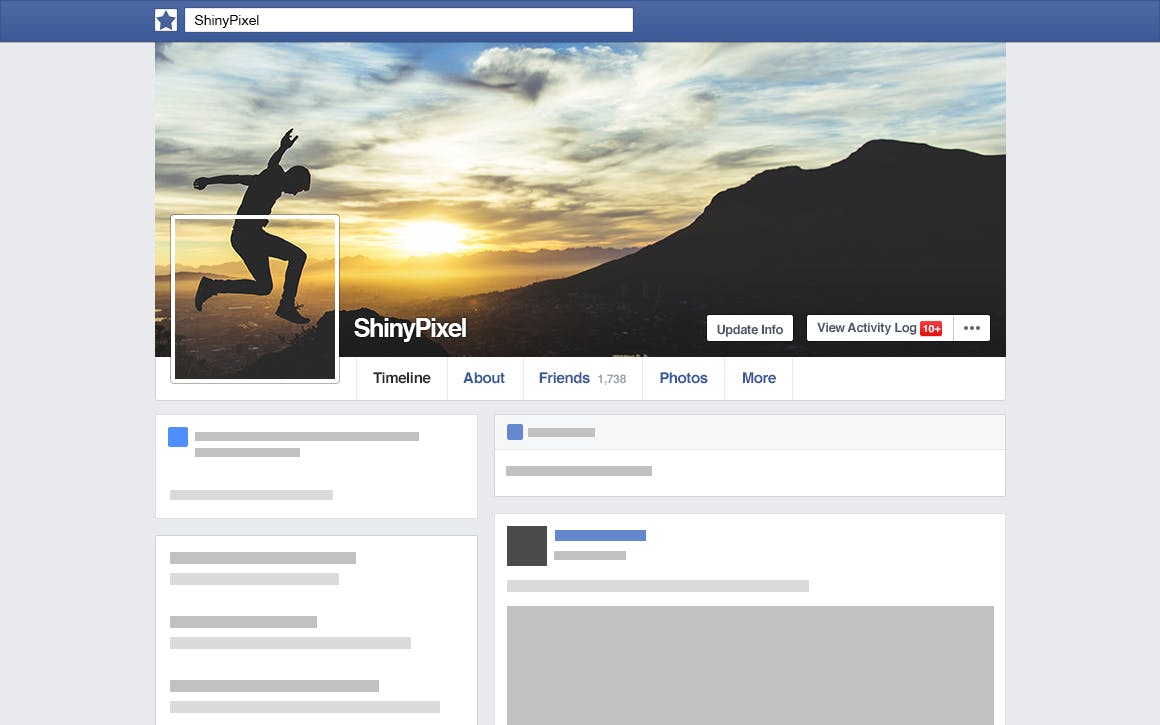The height and width of the screenshot is (725, 1160).
Task: Click the ShinyPixel search field
Action: (x=408, y=20)
